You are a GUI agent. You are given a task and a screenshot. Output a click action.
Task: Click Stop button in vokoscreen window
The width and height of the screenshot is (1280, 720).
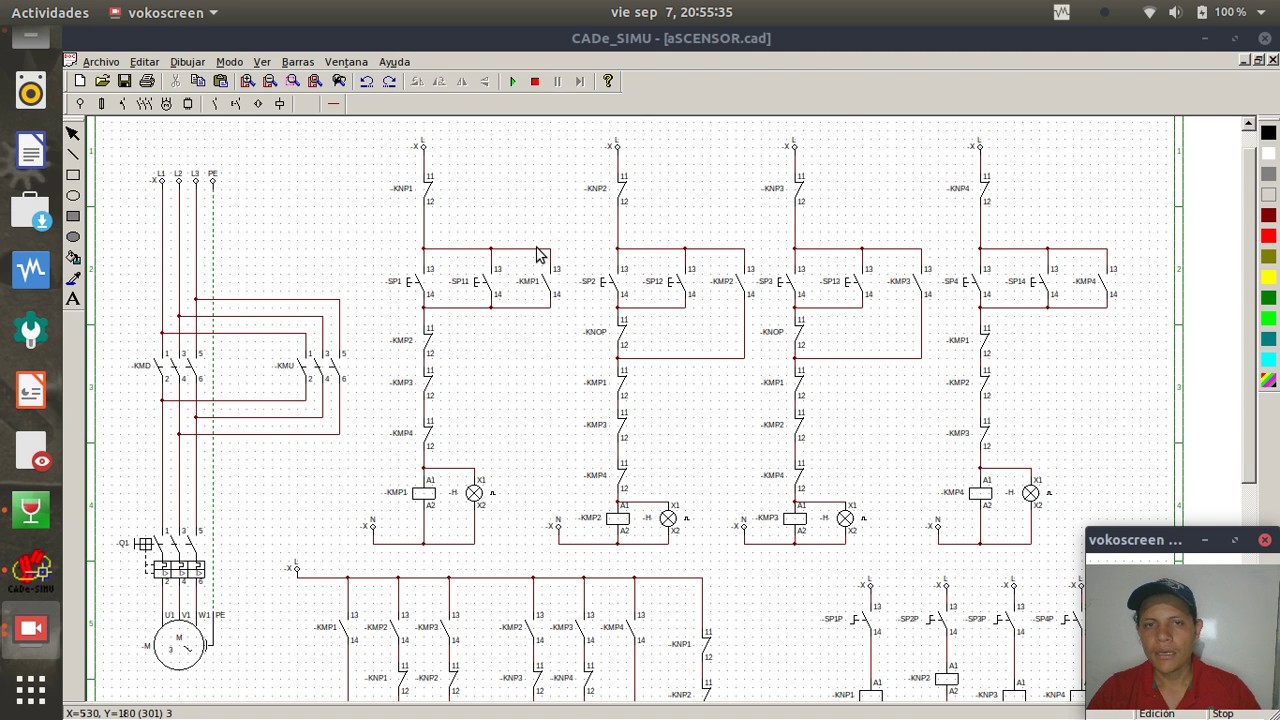(x=1222, y=713)
